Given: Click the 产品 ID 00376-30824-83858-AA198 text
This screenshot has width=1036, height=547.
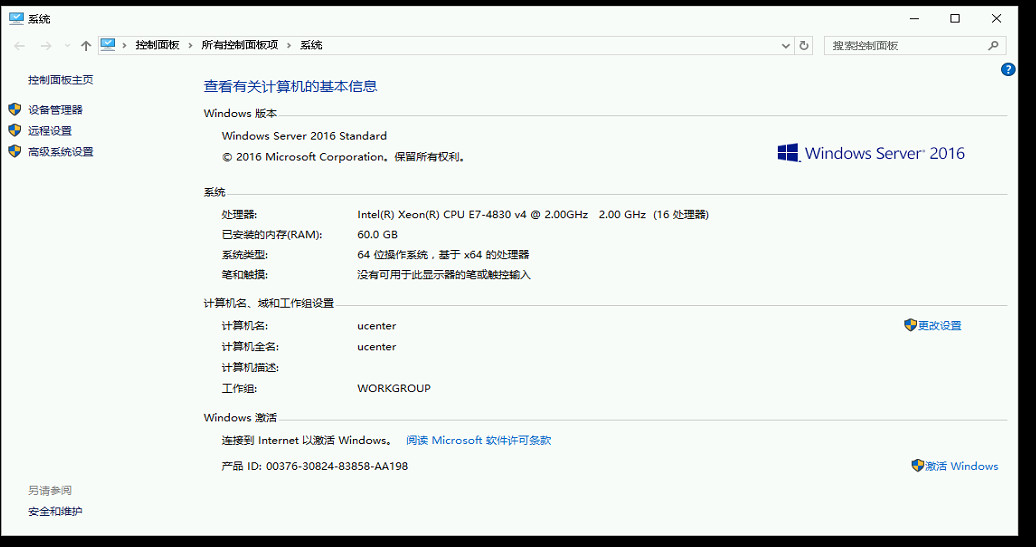Looking at the screenshot, I should click(314, 466).
